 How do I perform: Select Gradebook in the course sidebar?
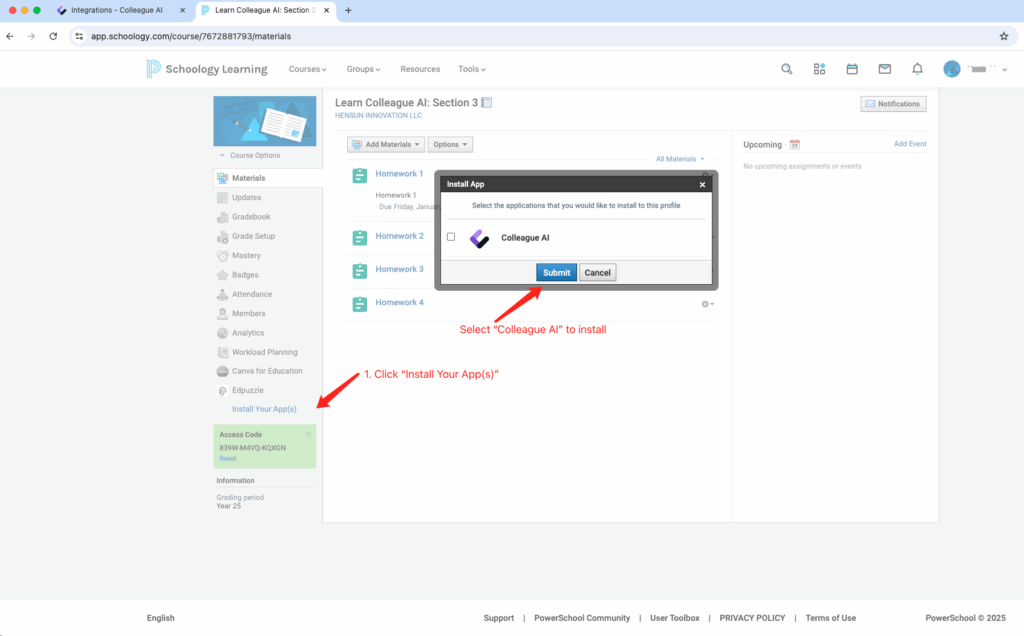[x=251, y=217]
